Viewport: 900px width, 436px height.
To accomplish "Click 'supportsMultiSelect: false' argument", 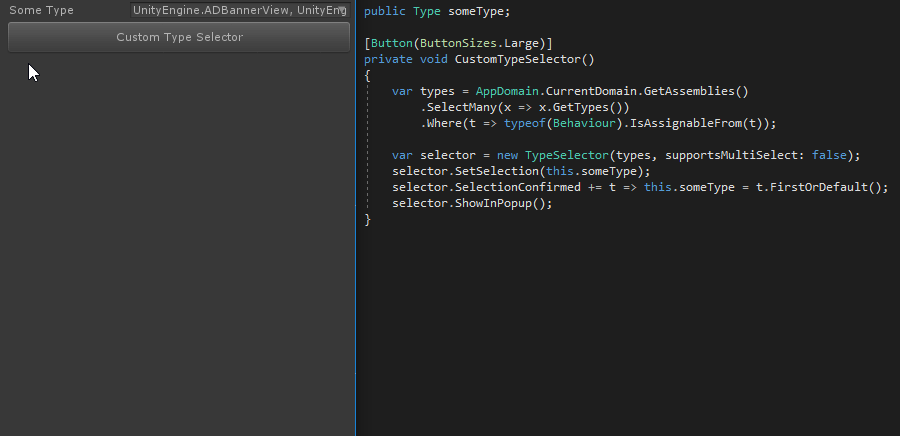I will coord(756,155).
